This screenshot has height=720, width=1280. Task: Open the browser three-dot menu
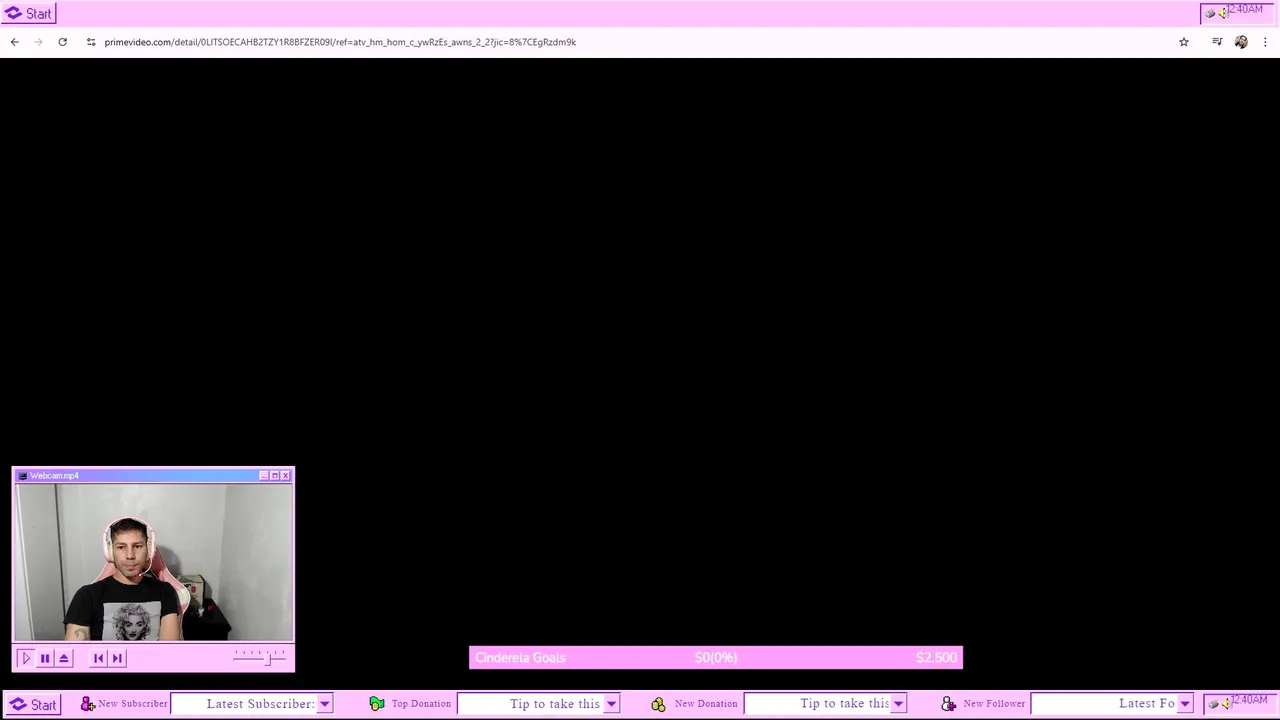tap(1266, 42)
